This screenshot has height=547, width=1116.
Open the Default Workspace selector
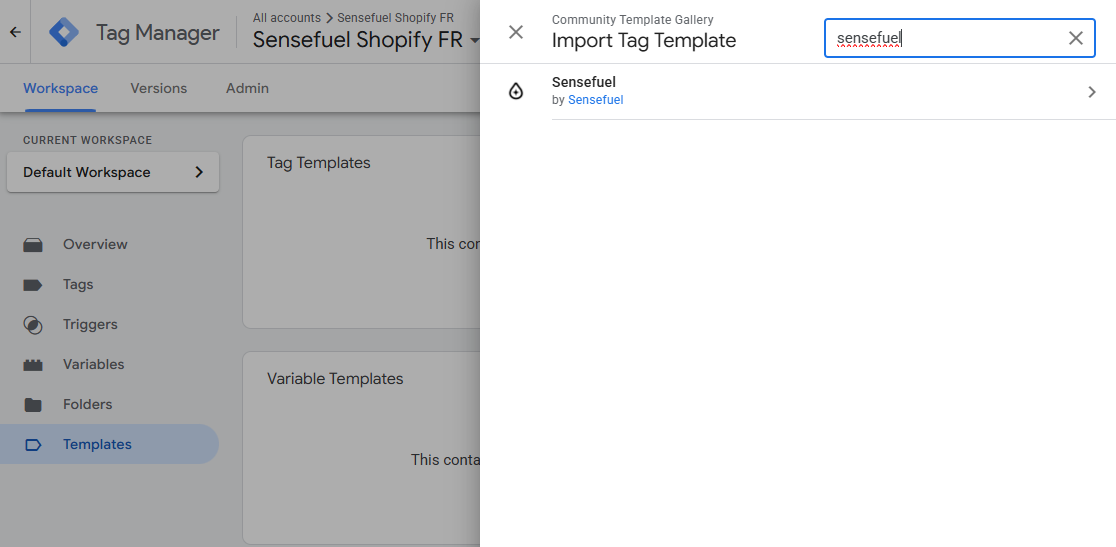[113, 172]
